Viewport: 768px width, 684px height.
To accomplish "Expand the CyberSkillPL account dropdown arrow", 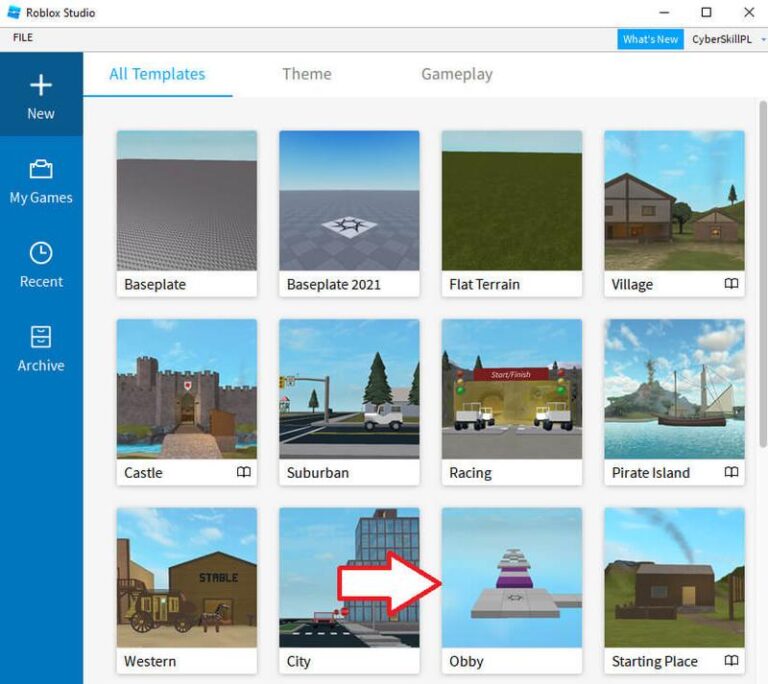I will 763,39.
